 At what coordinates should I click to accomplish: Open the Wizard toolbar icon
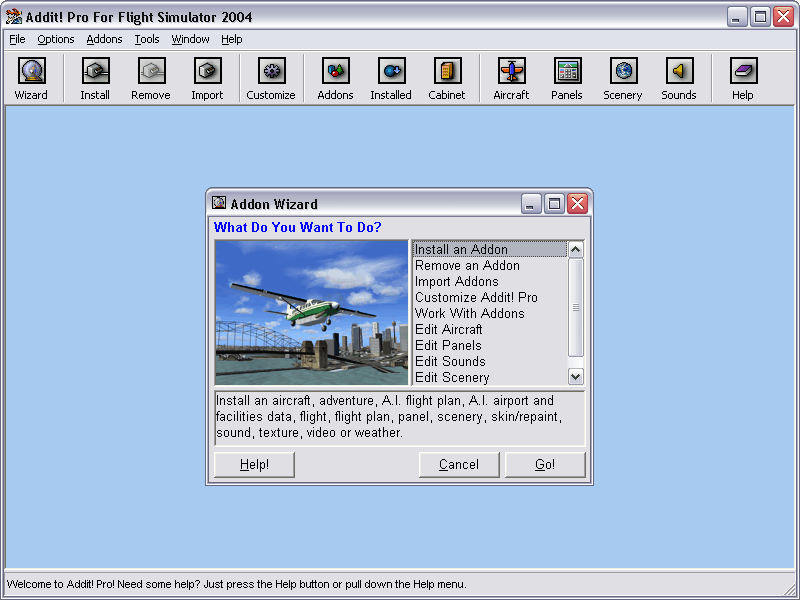pyautogui.click(x=32, y=71)
